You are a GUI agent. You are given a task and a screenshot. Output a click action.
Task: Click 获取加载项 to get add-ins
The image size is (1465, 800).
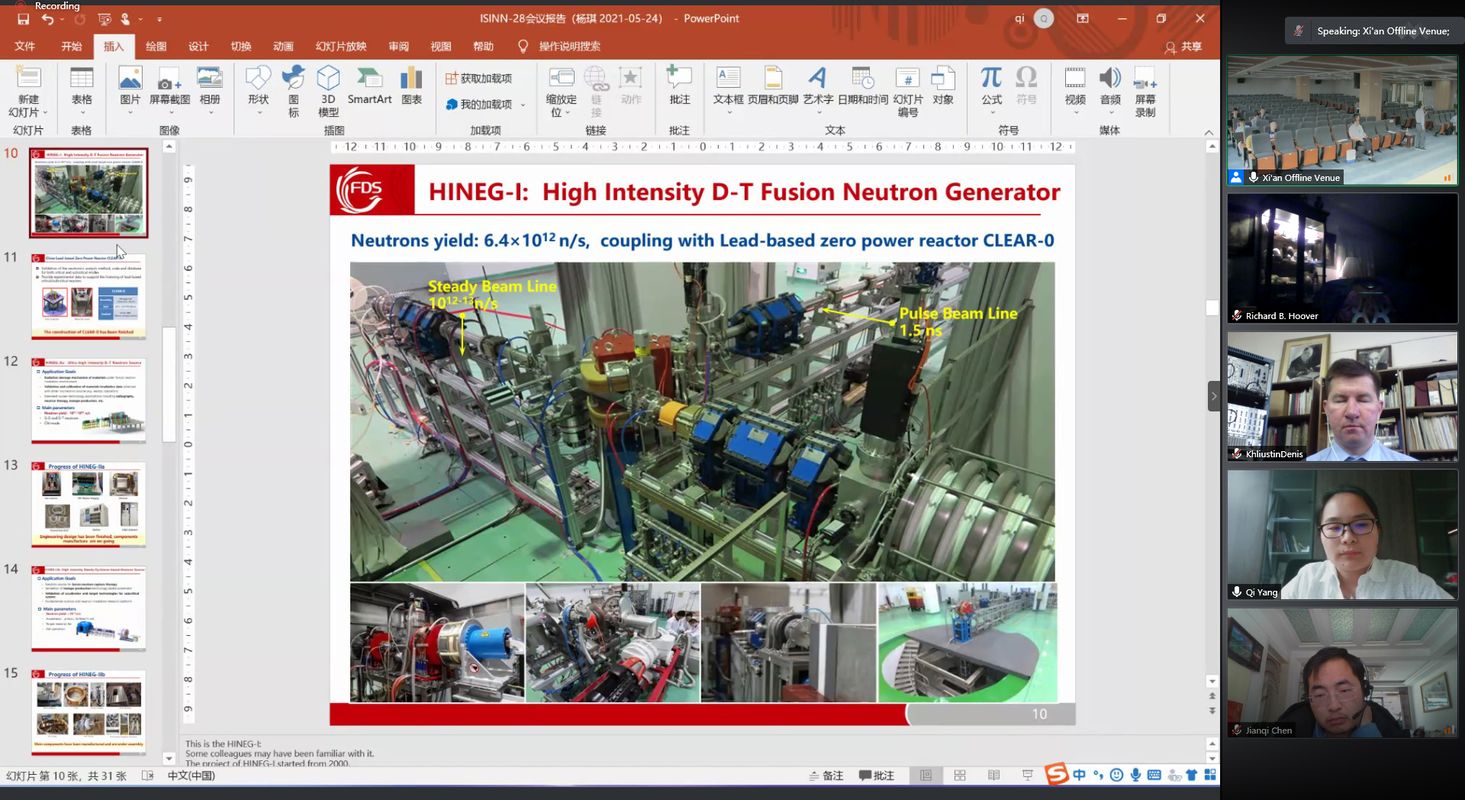click(478, 78)
